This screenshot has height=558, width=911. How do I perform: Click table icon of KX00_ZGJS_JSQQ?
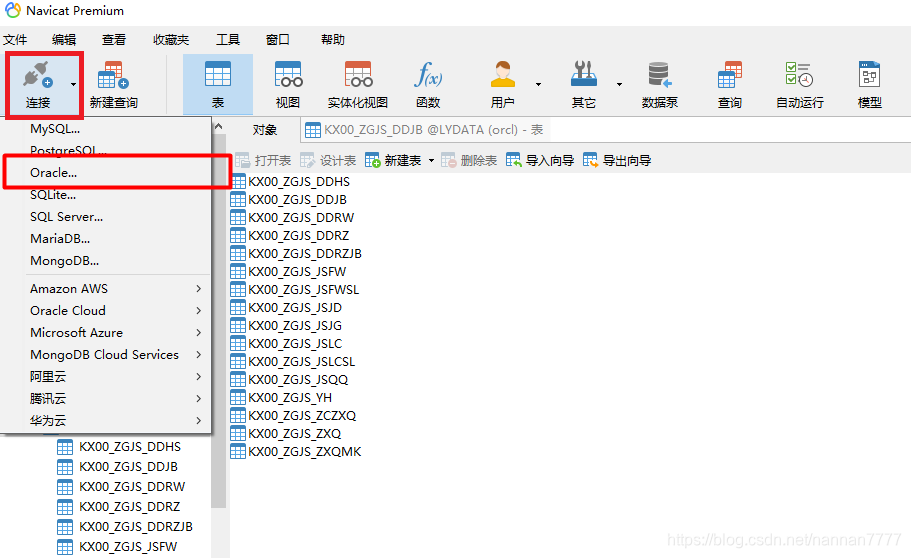pyautogui.click(x=238, y=380)
